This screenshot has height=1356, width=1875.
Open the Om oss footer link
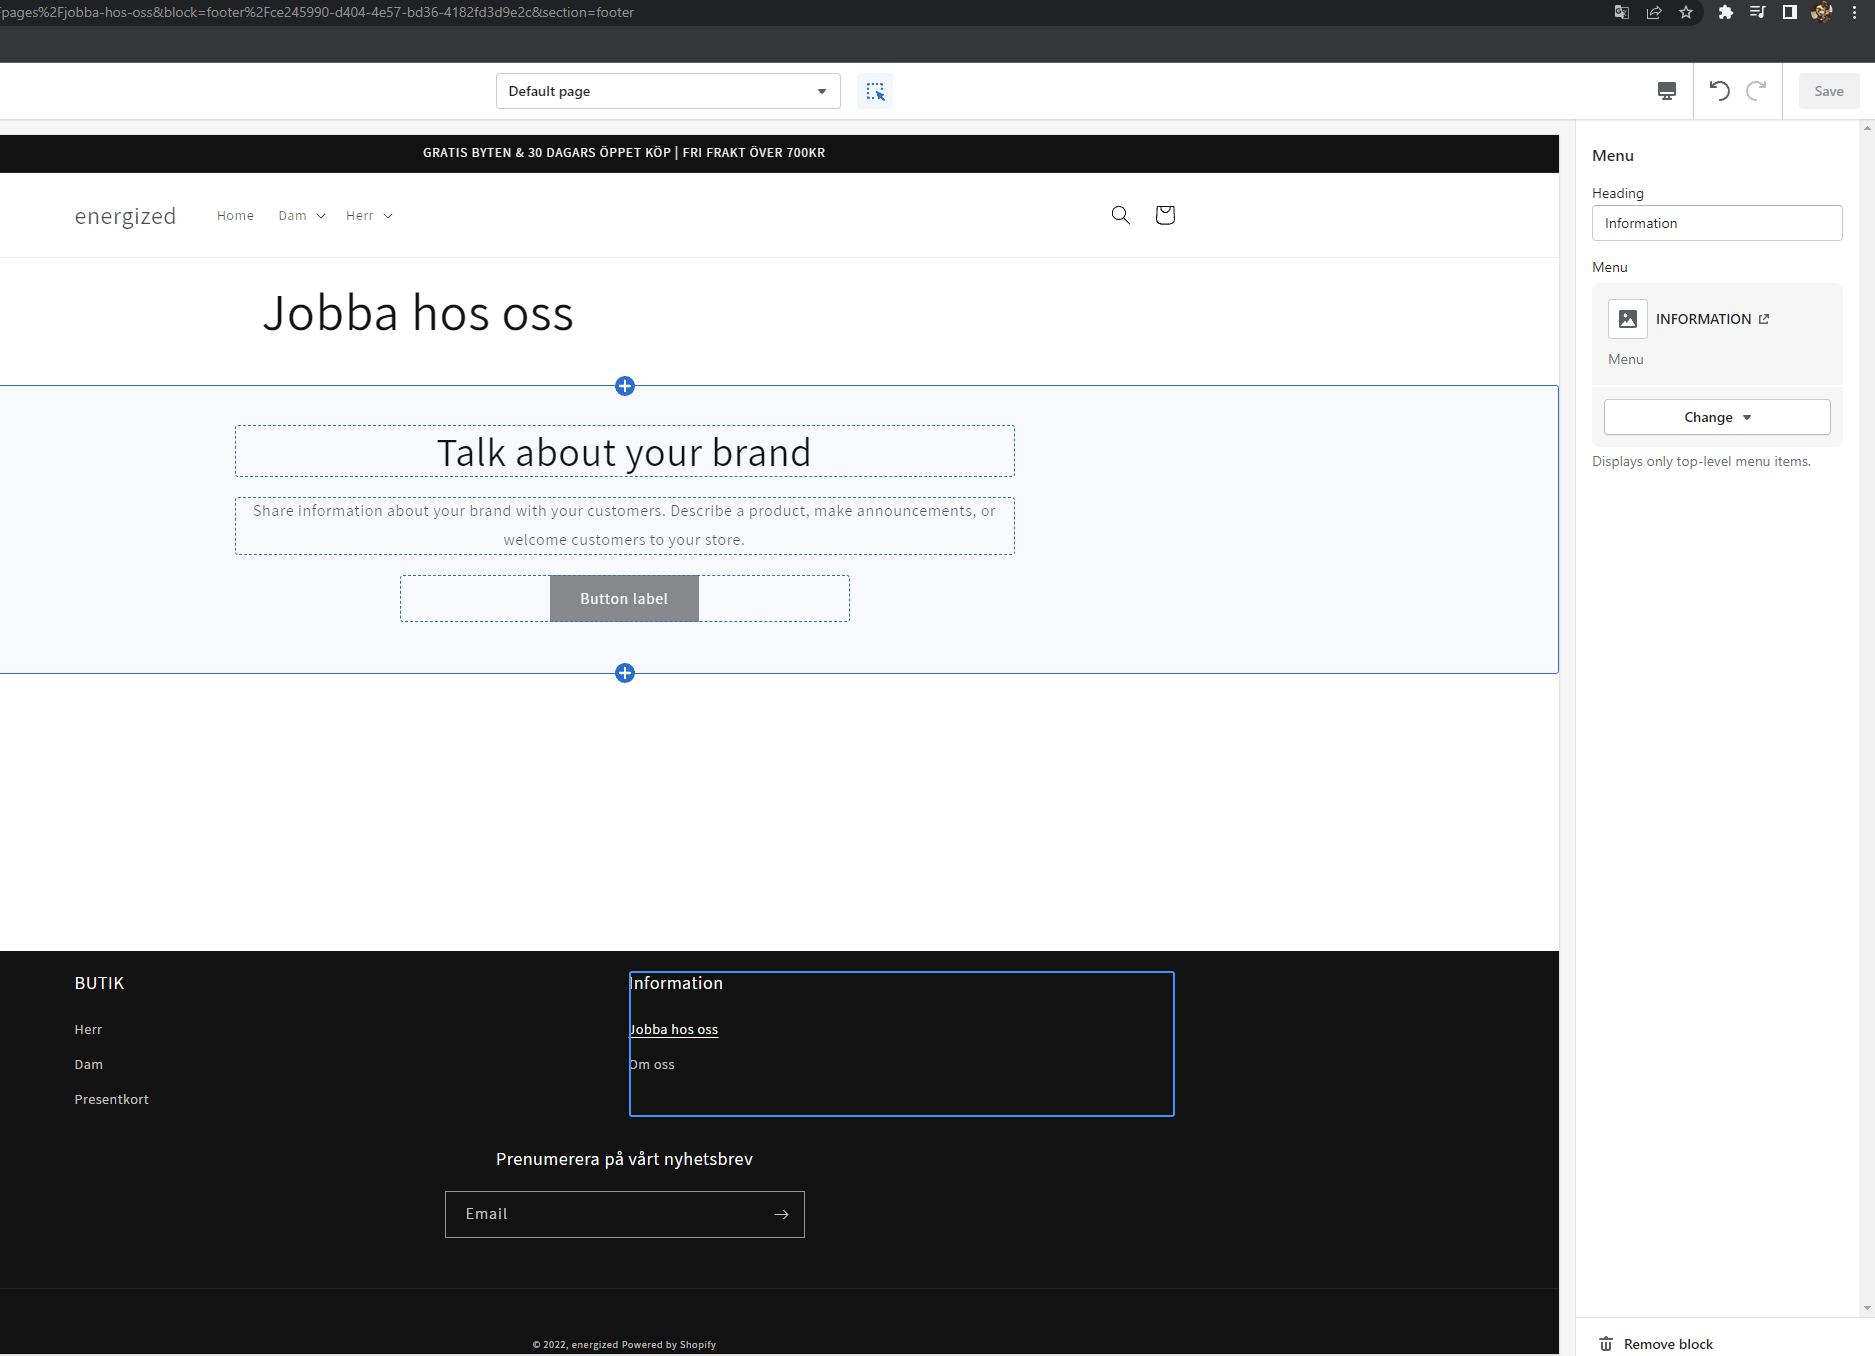[x=652, y=1064]
